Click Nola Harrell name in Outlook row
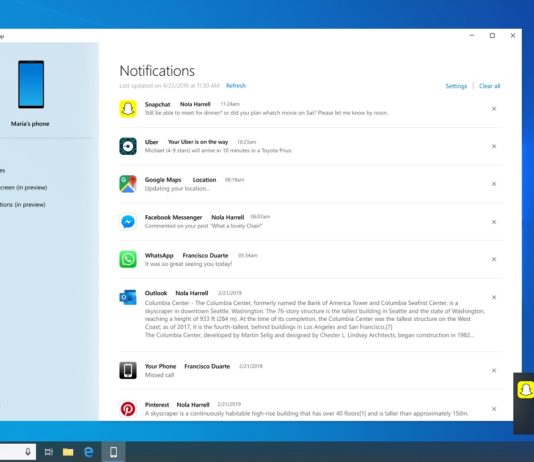534x462 pixels. (192, 293)
